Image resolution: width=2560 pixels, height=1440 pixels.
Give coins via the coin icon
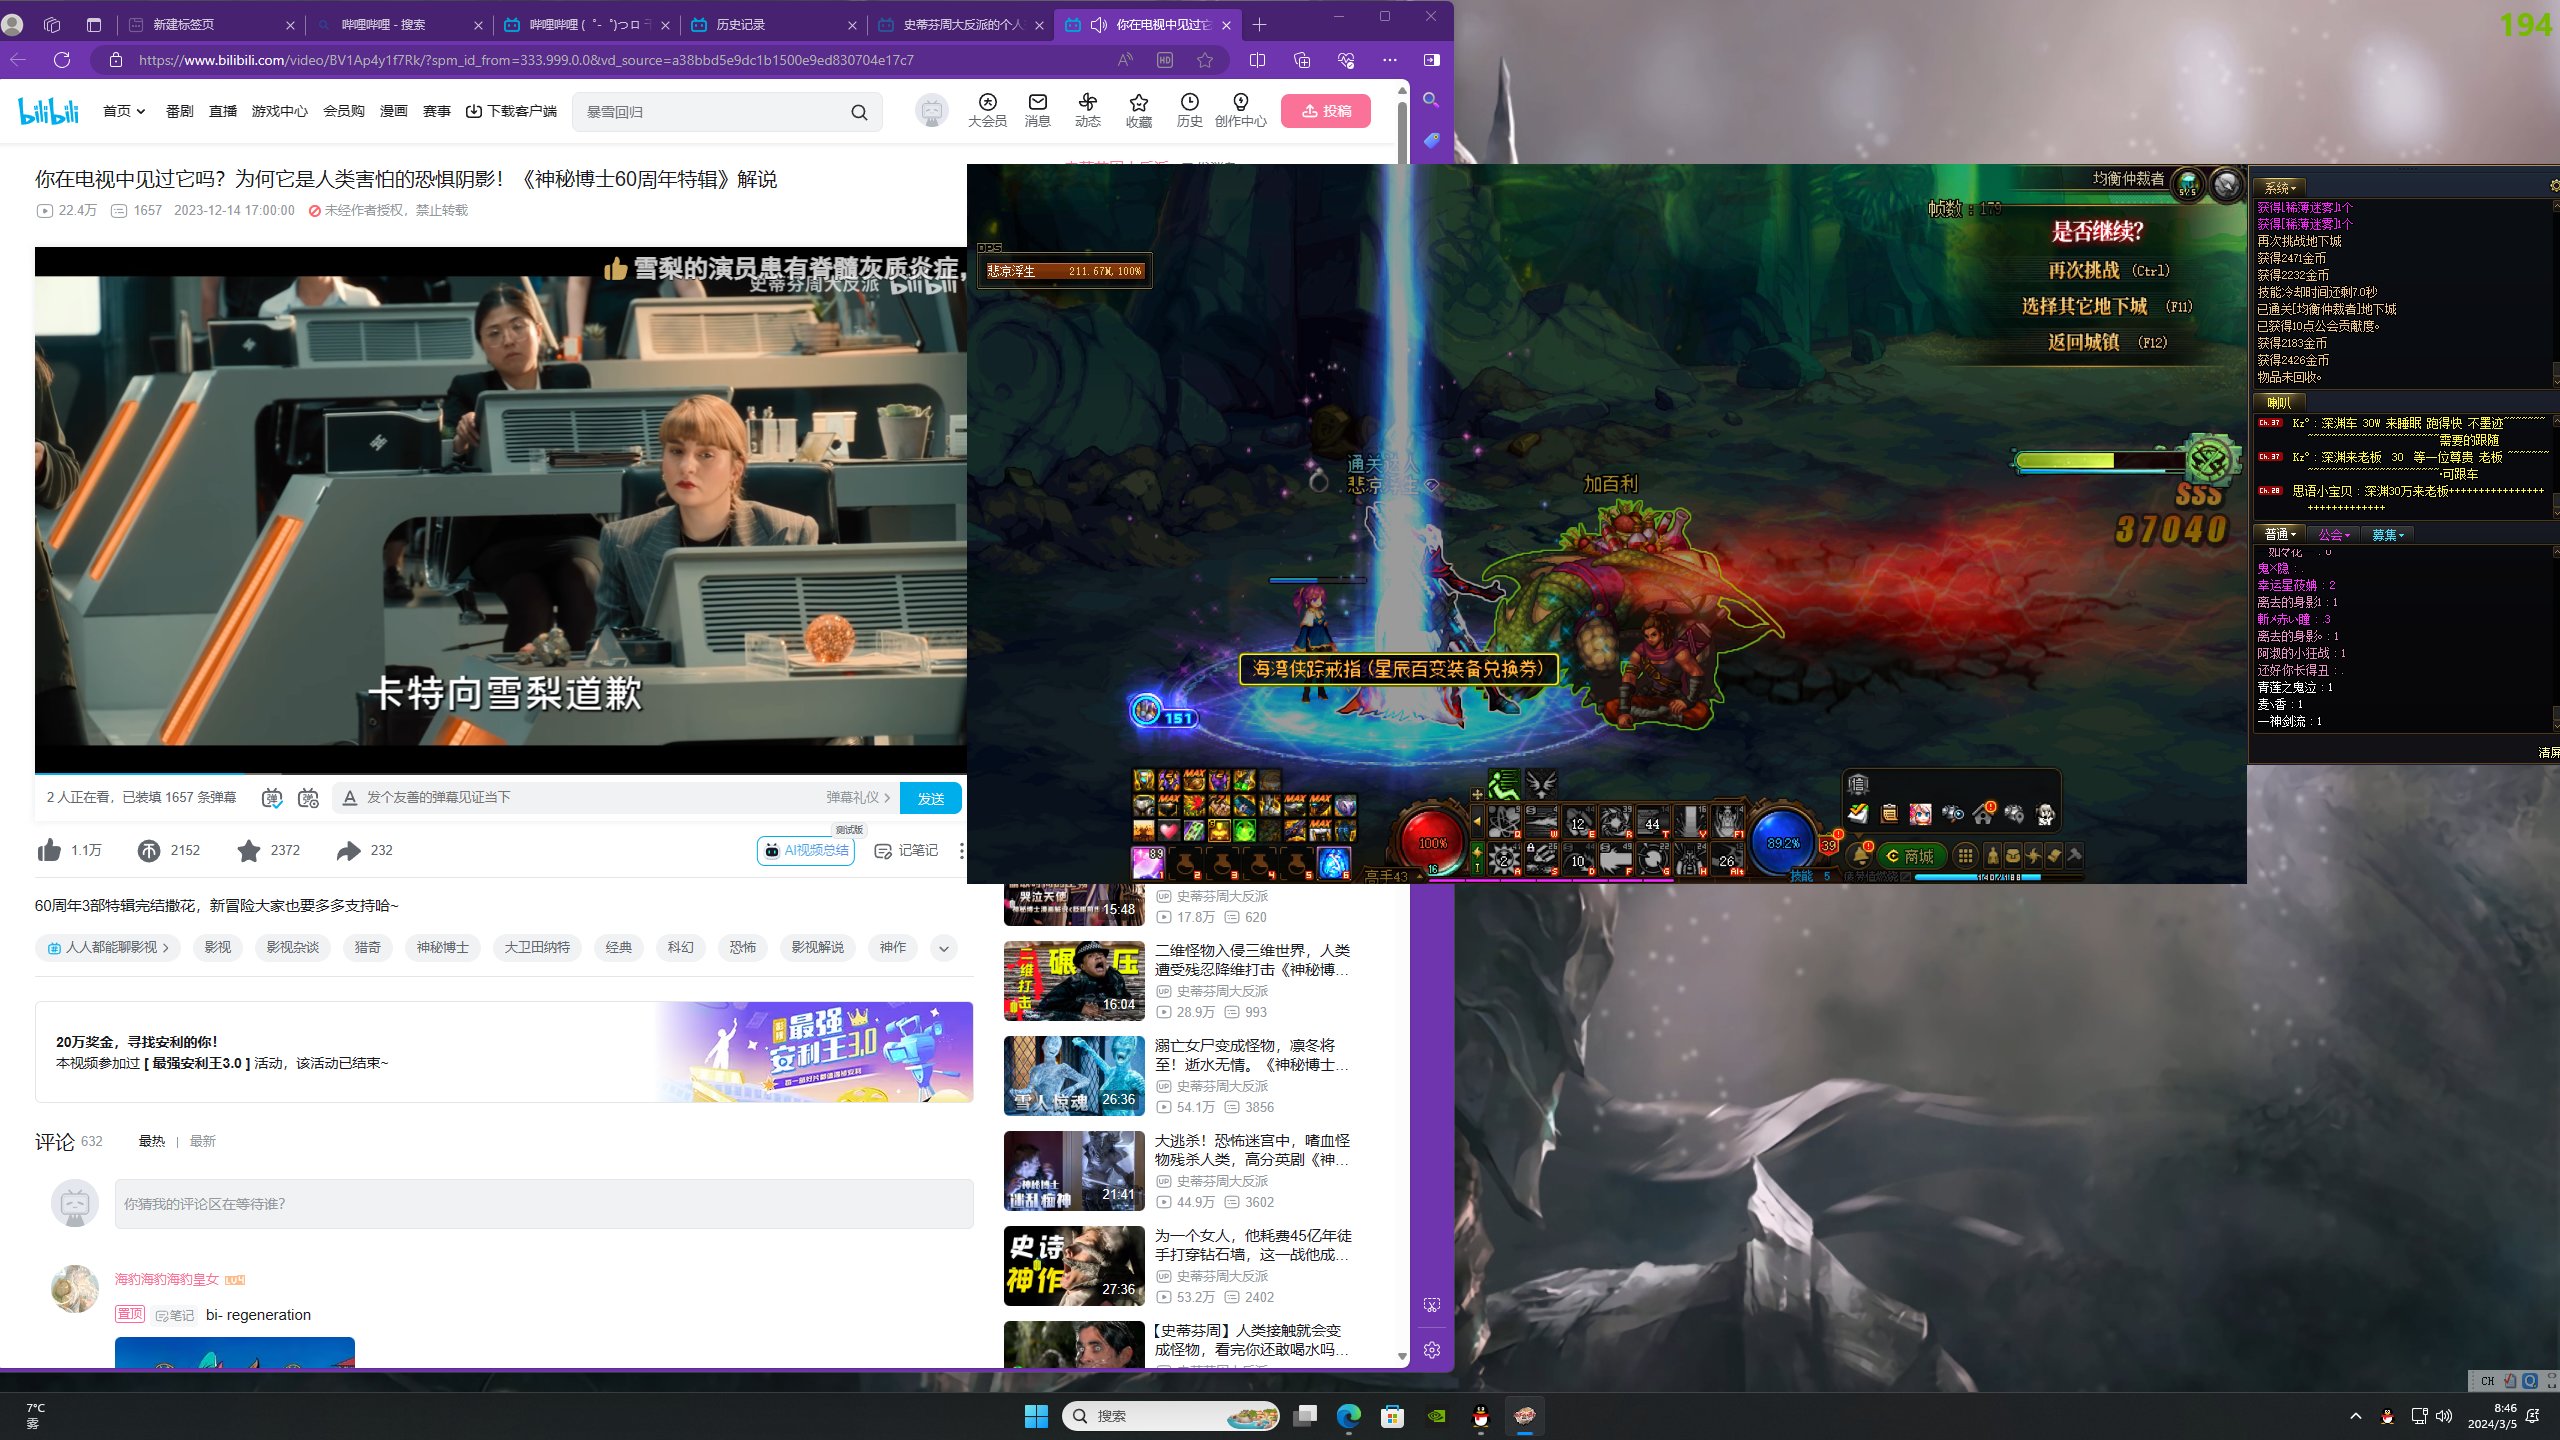[x=149, y=850]
